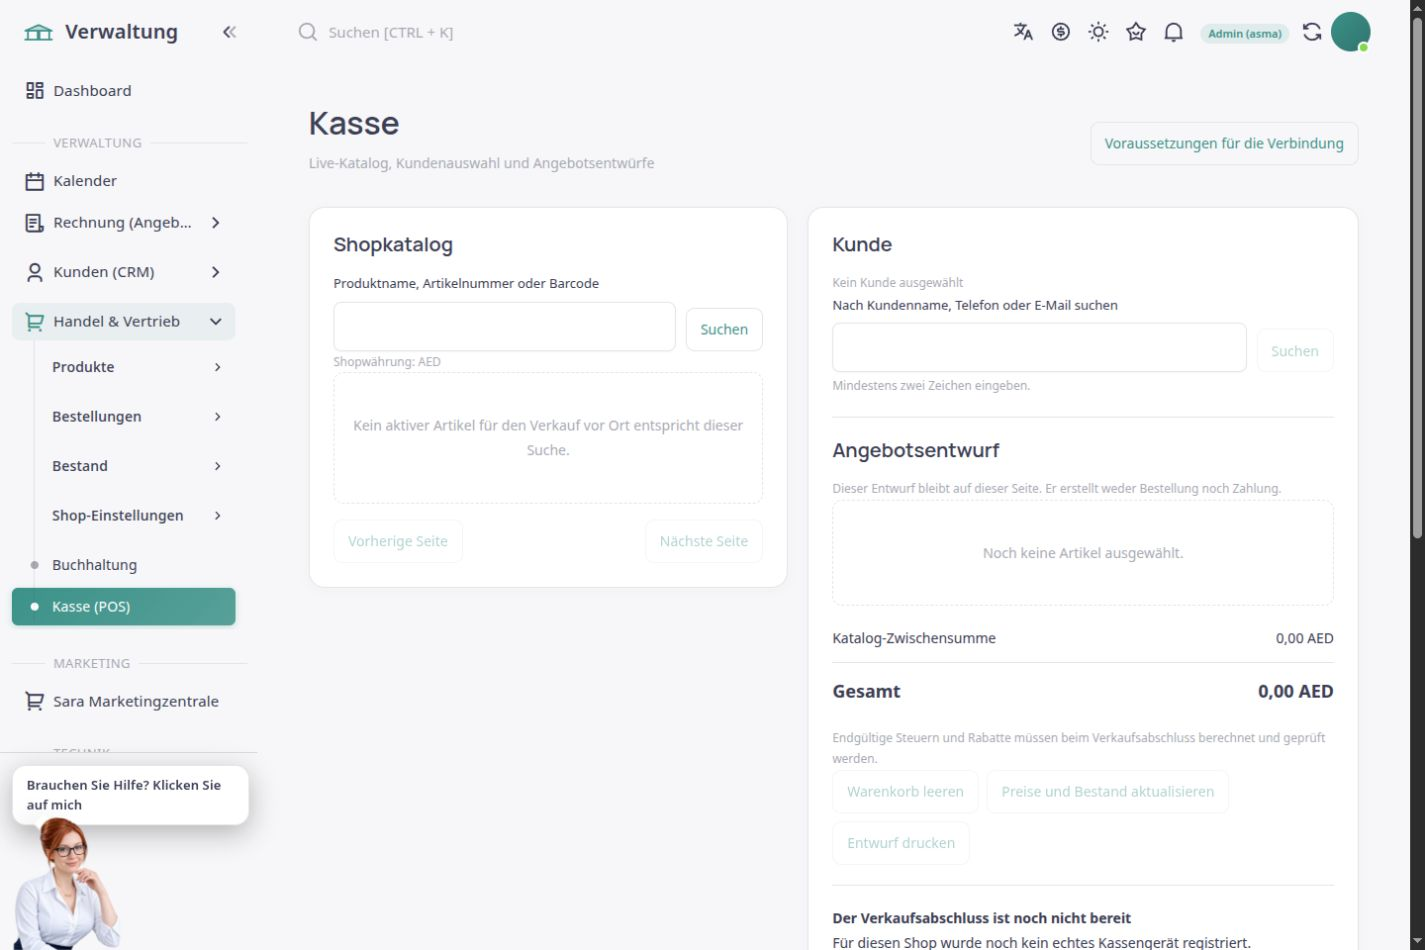Click the Sara Marketingzentrale cart icon
This screenshot has width=1425, height=950.
pos(35,702)
